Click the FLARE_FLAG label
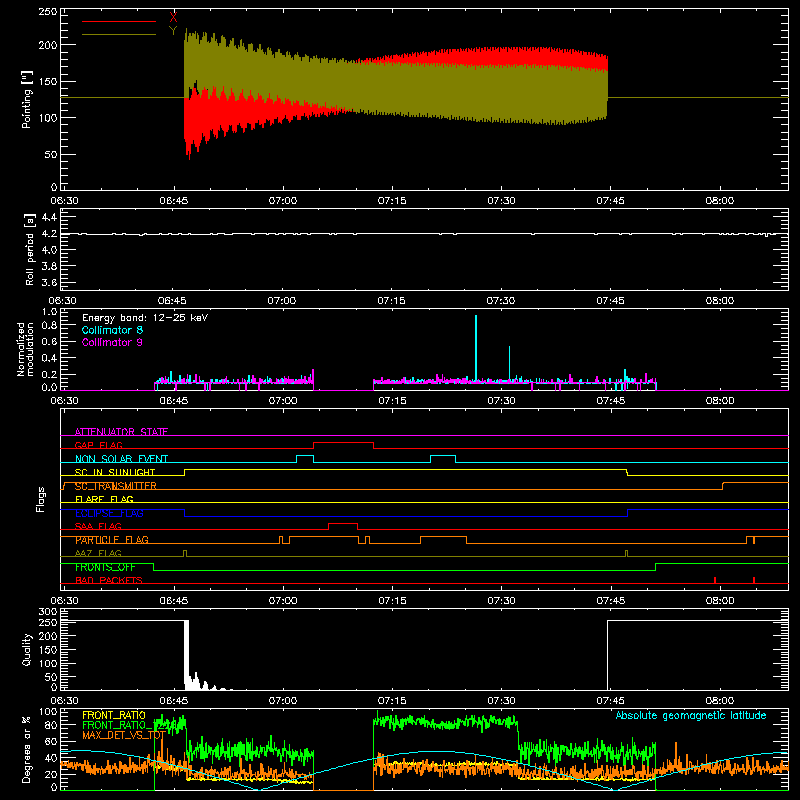Screen dimensions: 800x800 coord(104,499)
